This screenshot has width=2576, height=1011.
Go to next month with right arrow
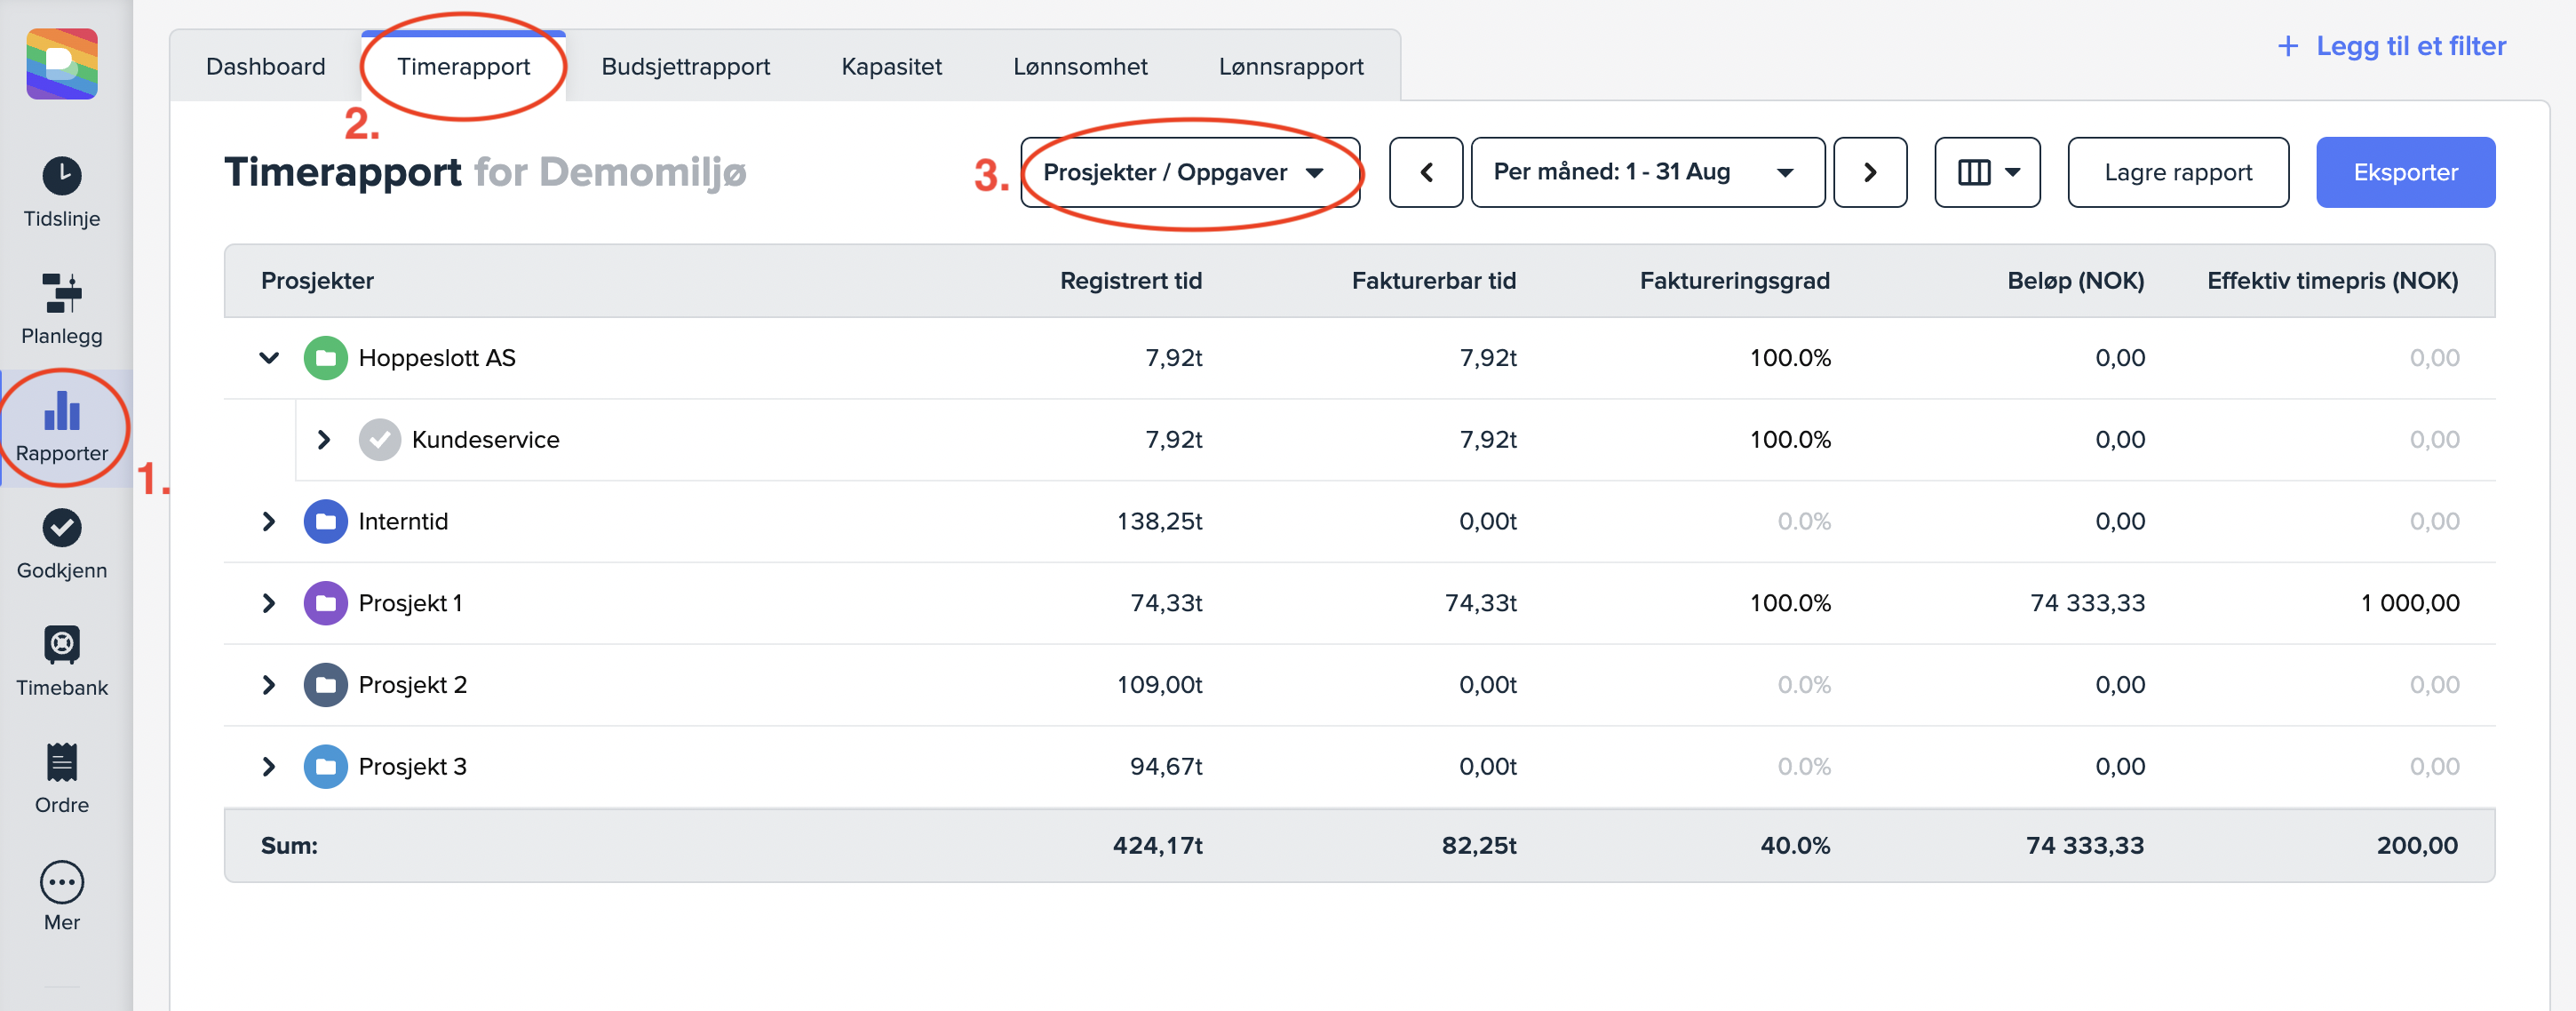[1868, 173]
